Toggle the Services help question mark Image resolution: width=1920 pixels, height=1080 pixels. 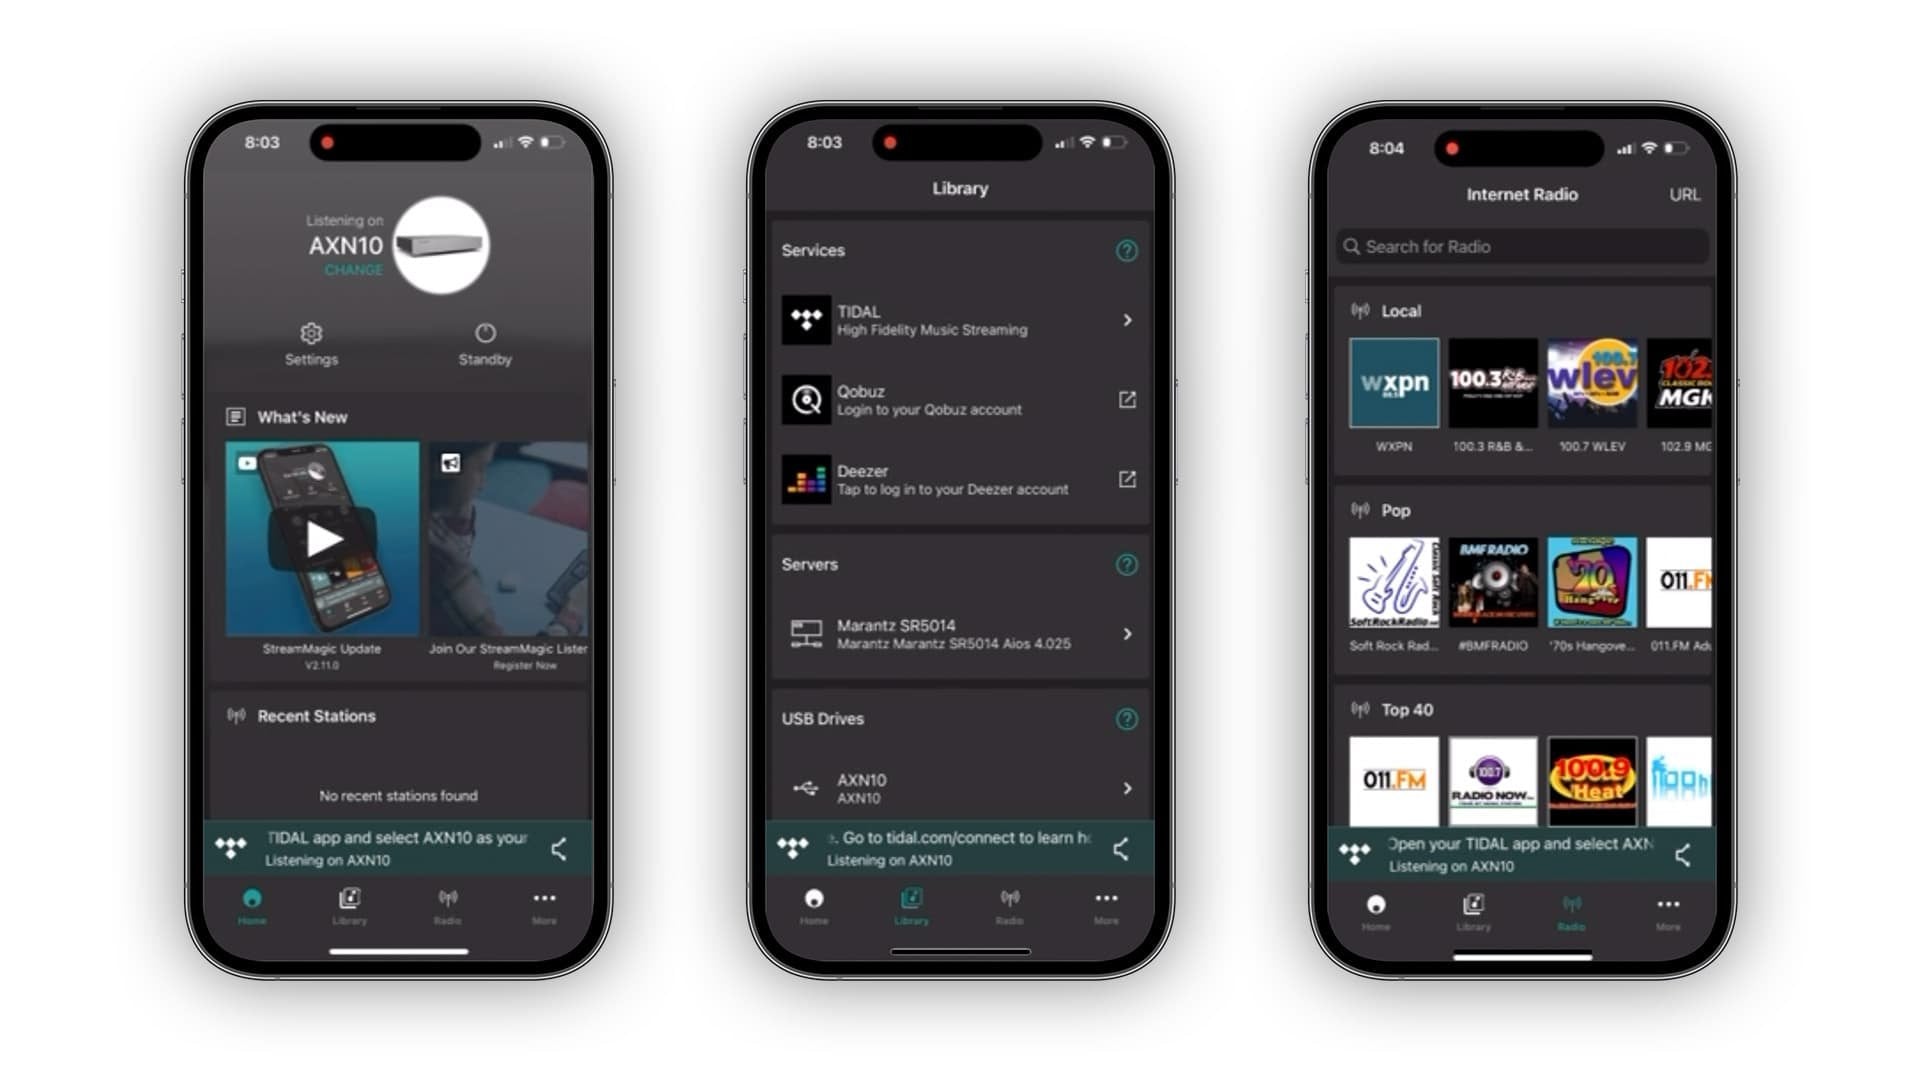point(1129,249)
